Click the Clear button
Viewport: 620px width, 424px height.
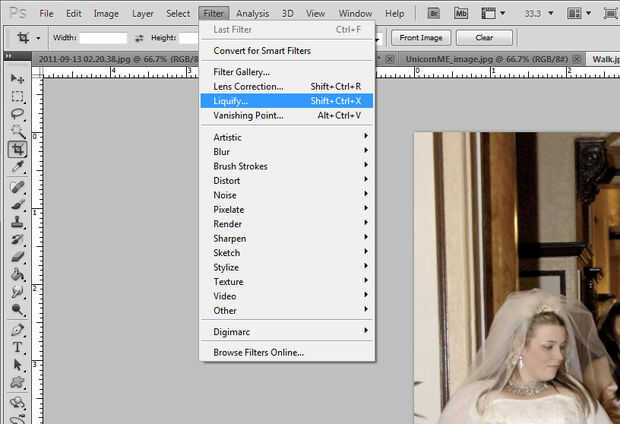click(484, 38)
